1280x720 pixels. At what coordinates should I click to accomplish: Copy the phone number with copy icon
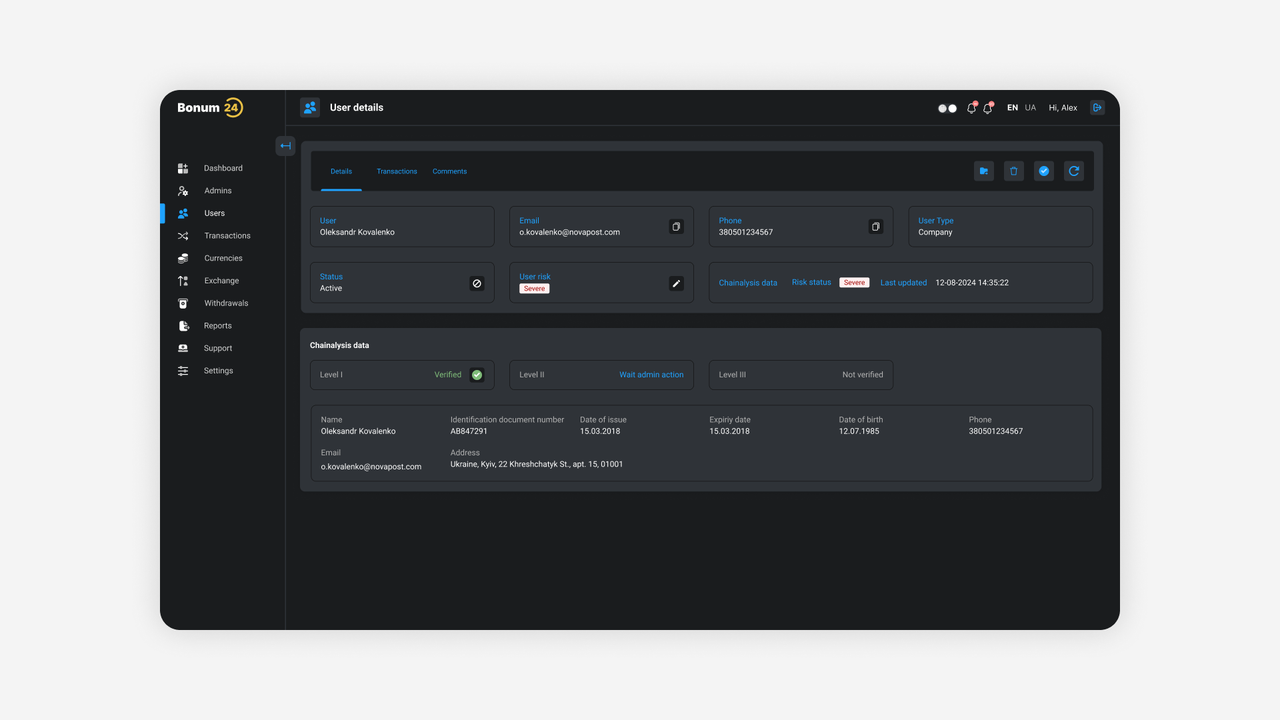876,227
